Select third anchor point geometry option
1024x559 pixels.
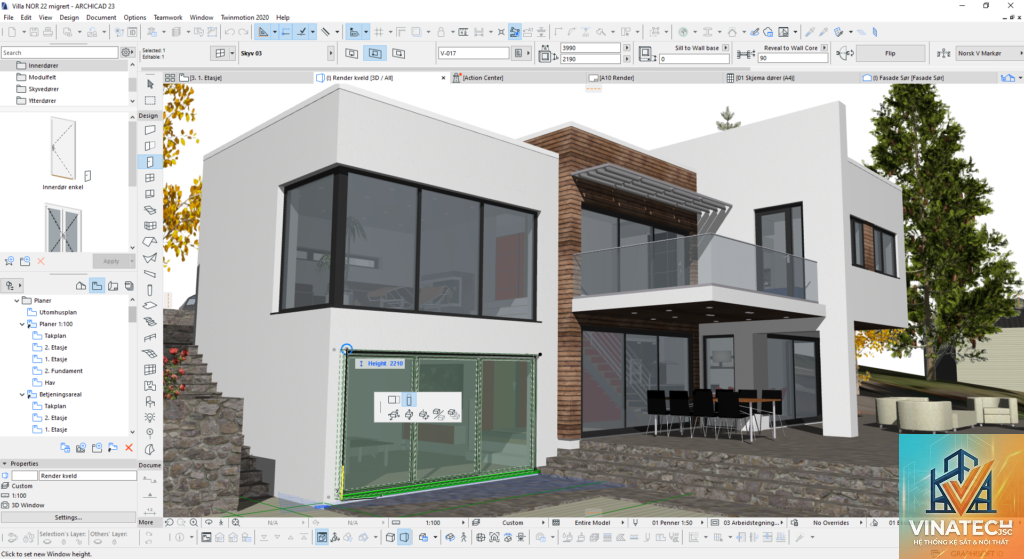coord(398,54)
